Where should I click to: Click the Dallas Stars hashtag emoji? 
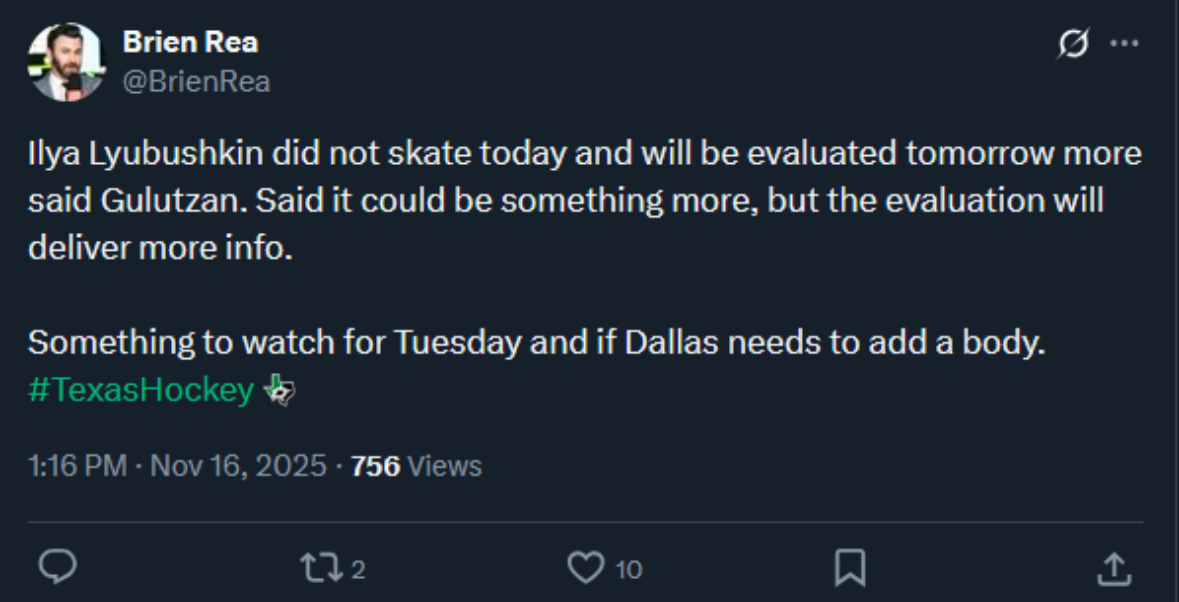pyautogui.click(x=278, y=391)
